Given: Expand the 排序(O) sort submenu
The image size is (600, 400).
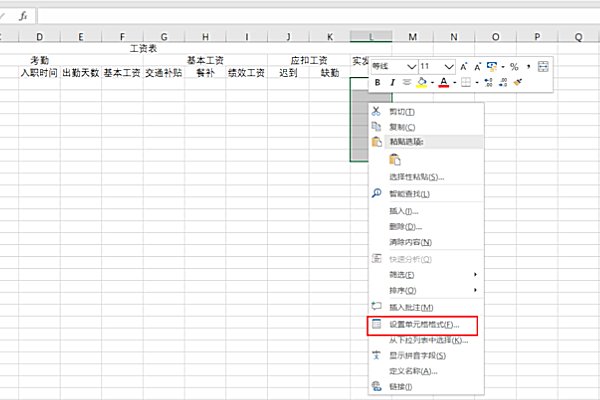Looking at the screenshot, I should coord(426,291).
